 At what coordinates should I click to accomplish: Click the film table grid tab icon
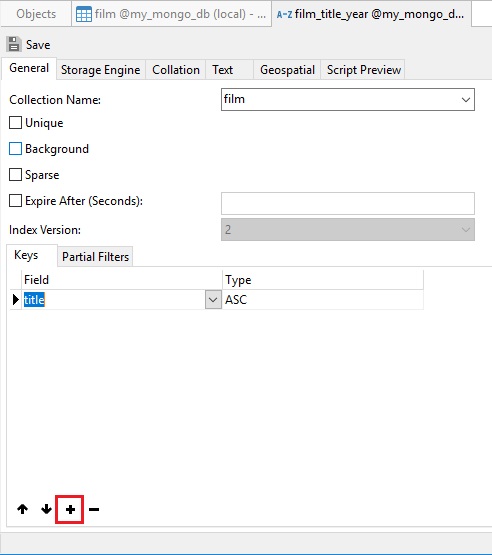(84, 14)
